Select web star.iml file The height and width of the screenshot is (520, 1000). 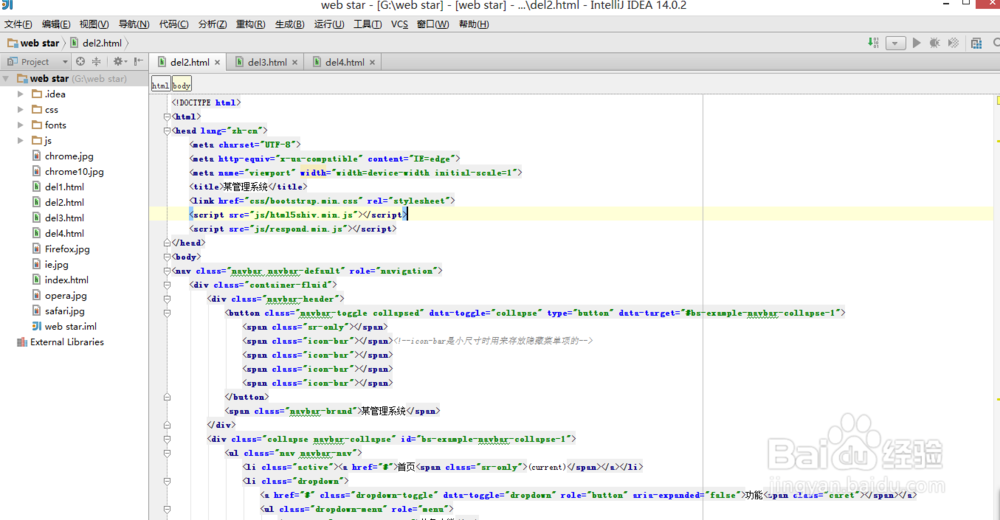tap(64, 326)
